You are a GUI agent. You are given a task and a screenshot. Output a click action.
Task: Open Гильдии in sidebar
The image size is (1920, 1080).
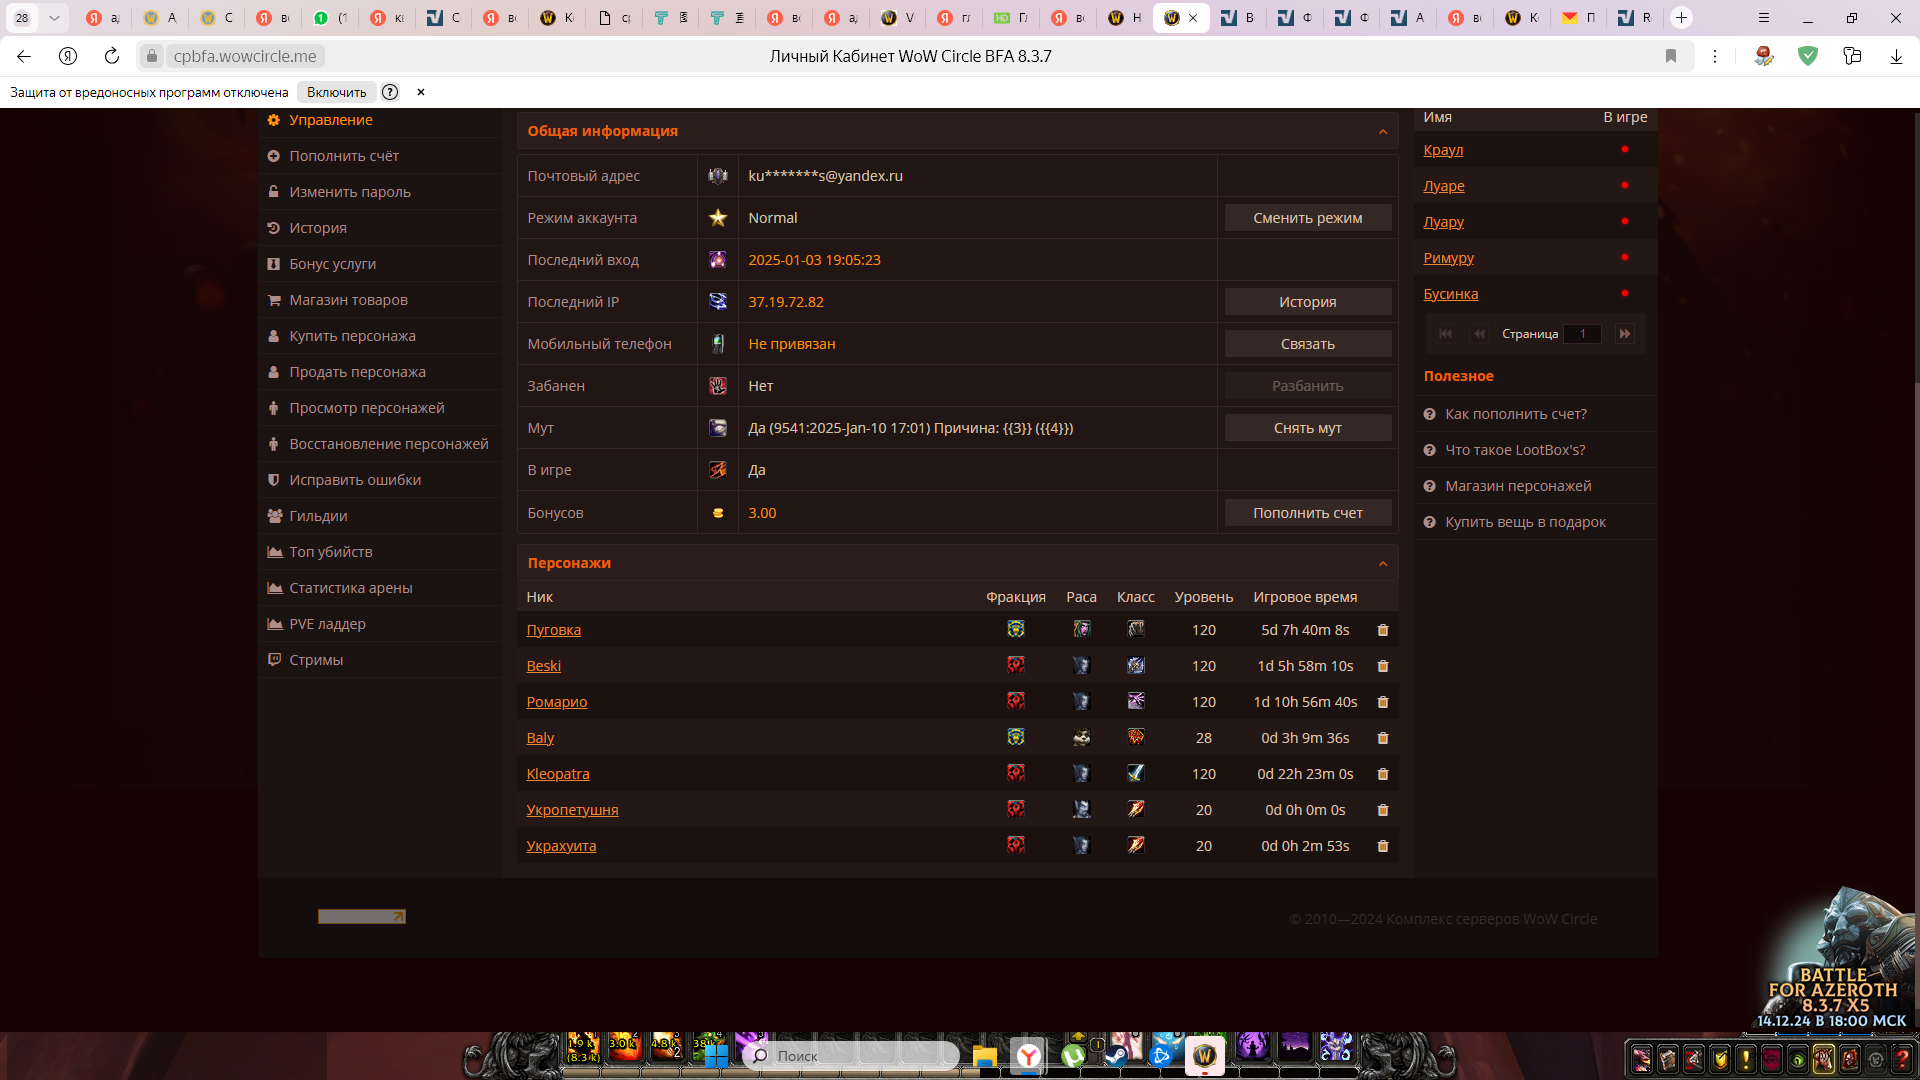point(381,516)
